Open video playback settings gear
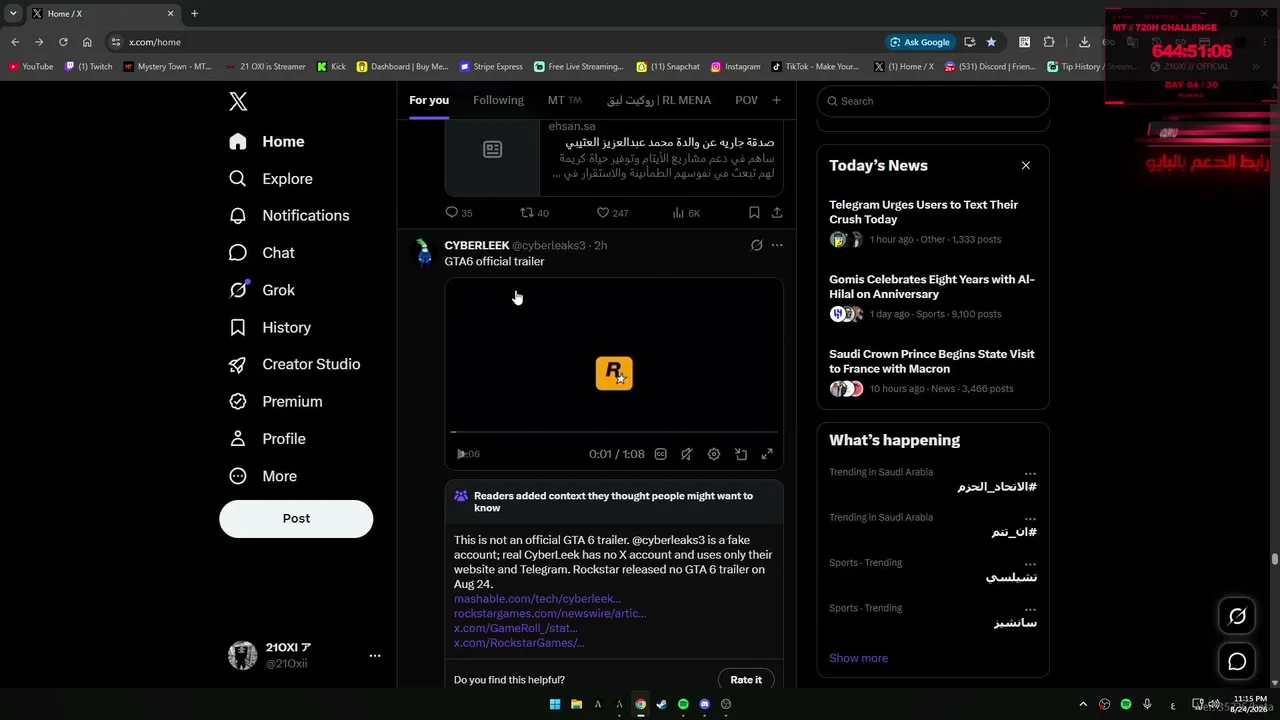This screenshot has height=720, width=1280. tap(714, 454)
